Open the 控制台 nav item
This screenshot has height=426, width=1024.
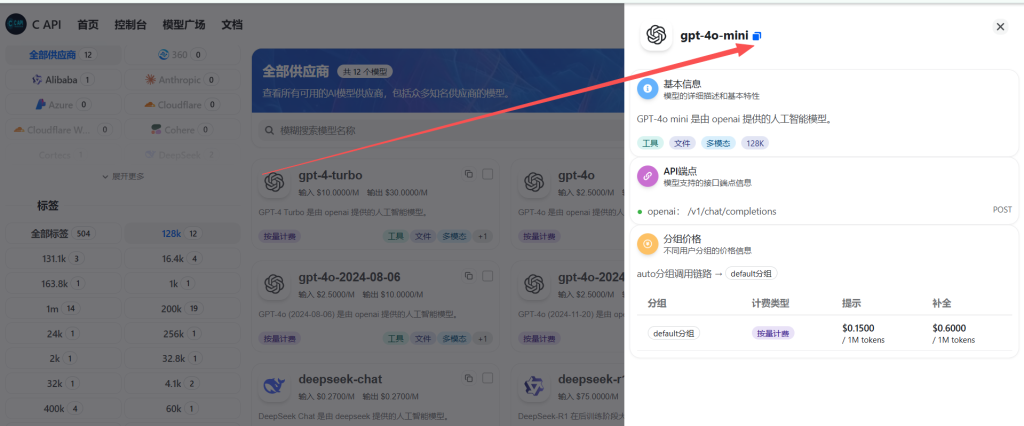click(131, 25)
